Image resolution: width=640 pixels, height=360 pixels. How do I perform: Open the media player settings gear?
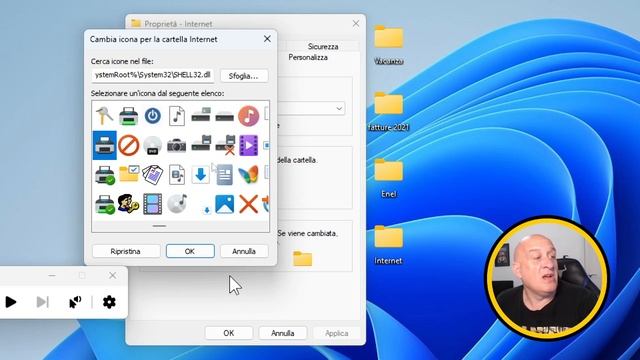(x=109, y=302)
